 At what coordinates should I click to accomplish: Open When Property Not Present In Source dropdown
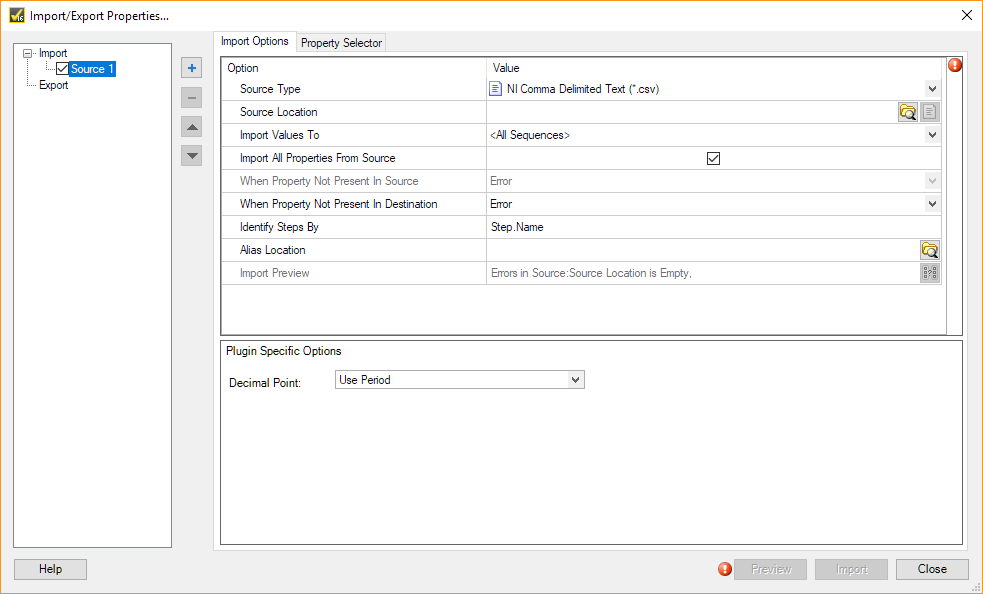pos(932,181)
